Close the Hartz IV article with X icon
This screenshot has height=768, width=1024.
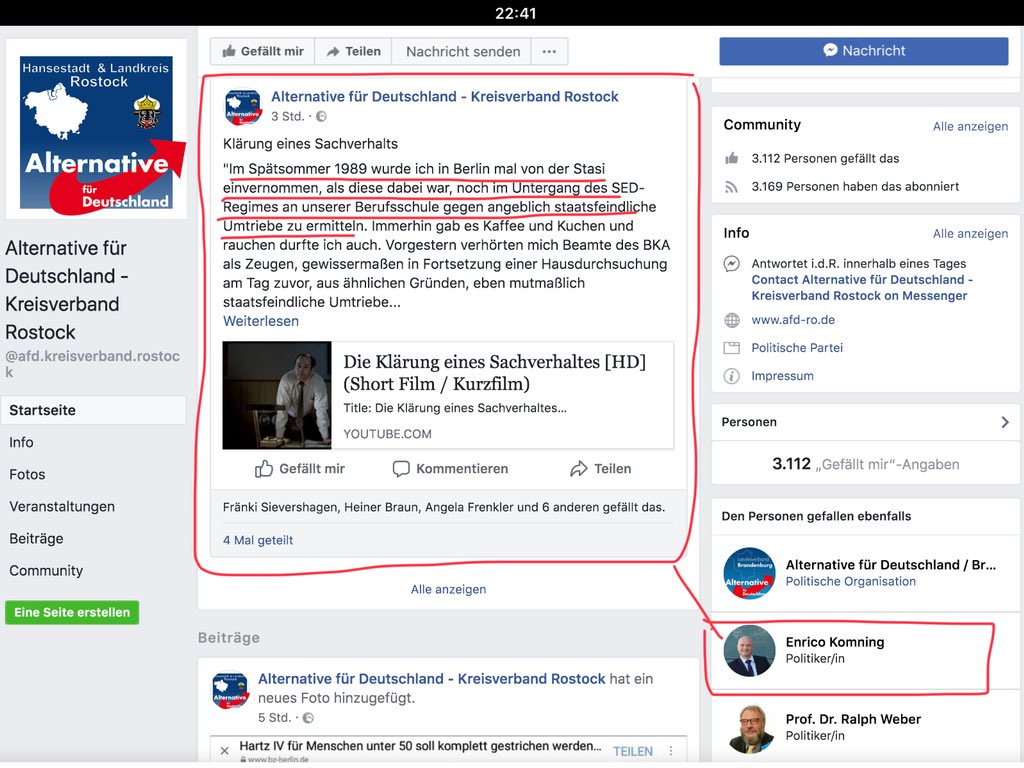tap(225, 750)
